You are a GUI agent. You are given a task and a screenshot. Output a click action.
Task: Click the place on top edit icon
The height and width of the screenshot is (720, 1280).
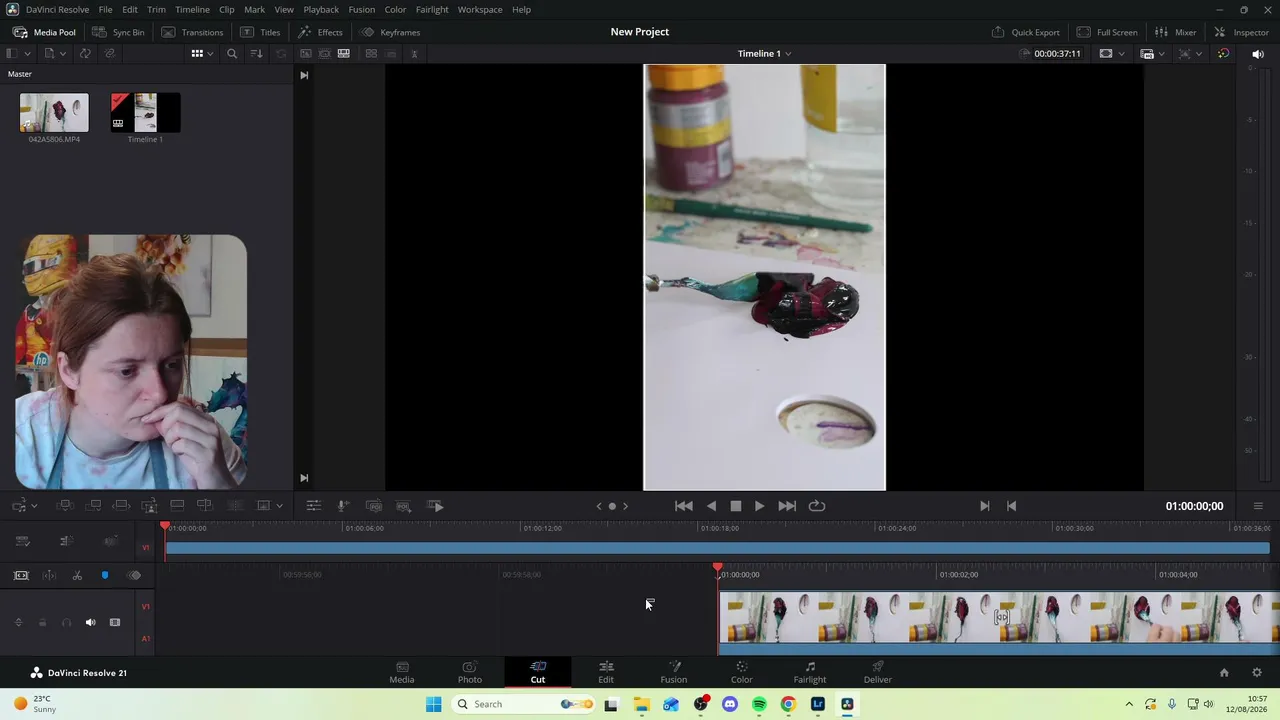tap(177, 506)
